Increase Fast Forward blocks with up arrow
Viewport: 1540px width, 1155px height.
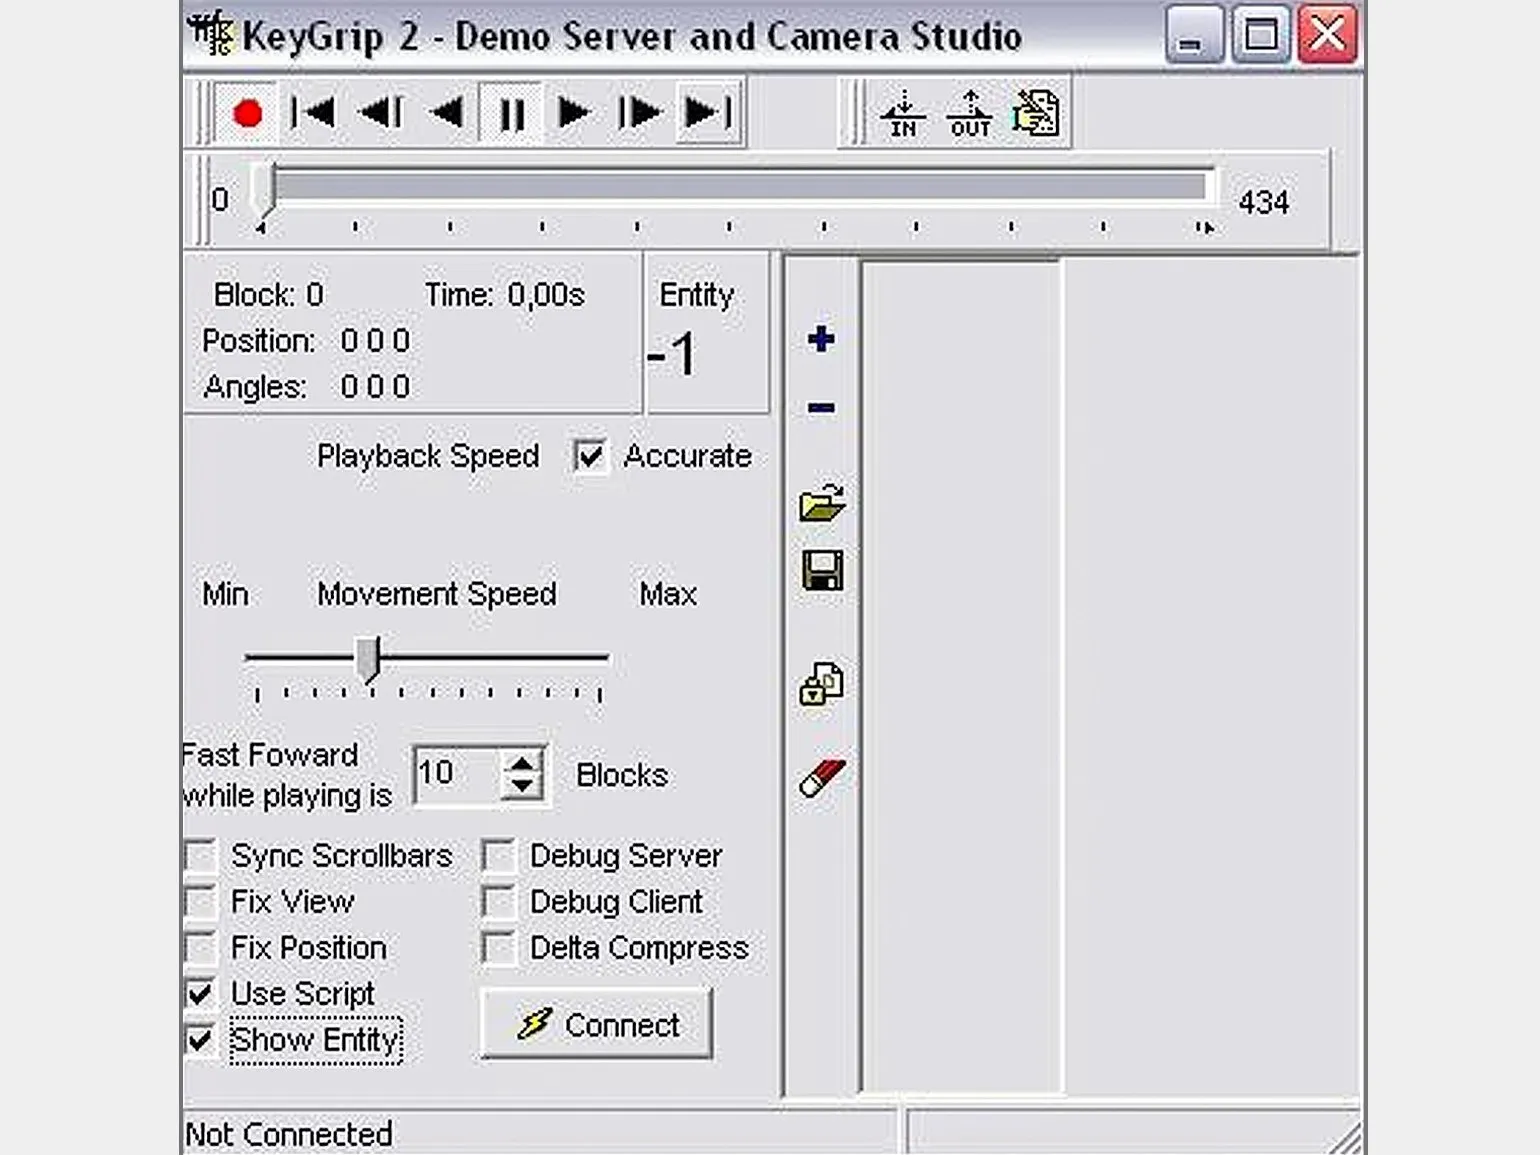522,765
